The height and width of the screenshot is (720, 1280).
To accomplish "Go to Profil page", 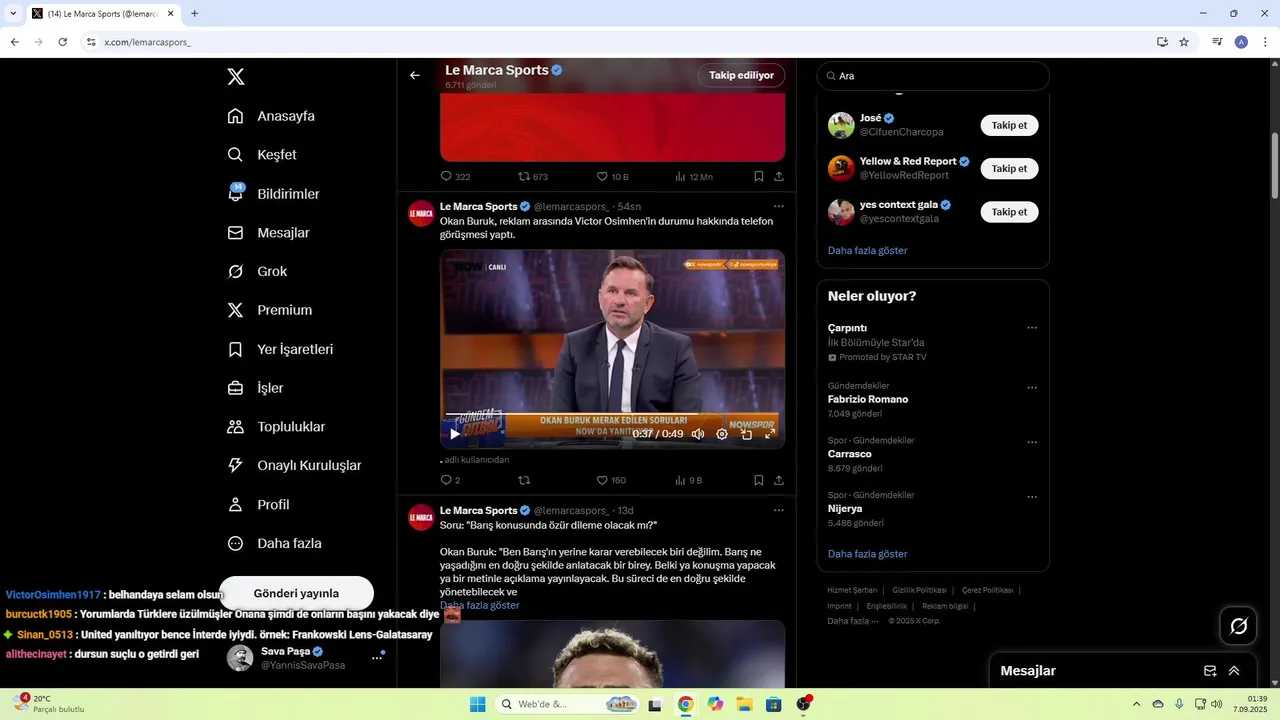I will click(x=258, y=505).
